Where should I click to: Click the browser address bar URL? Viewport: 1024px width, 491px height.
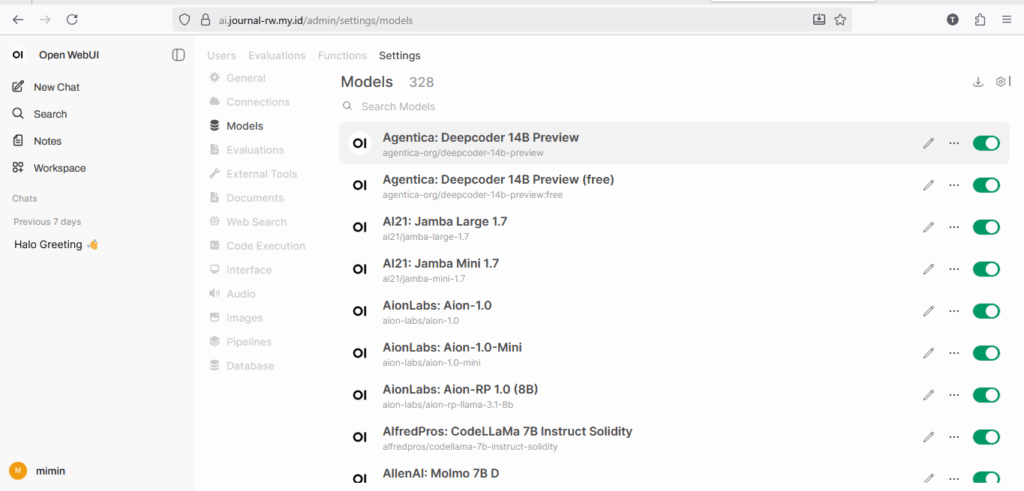(316, 20)
